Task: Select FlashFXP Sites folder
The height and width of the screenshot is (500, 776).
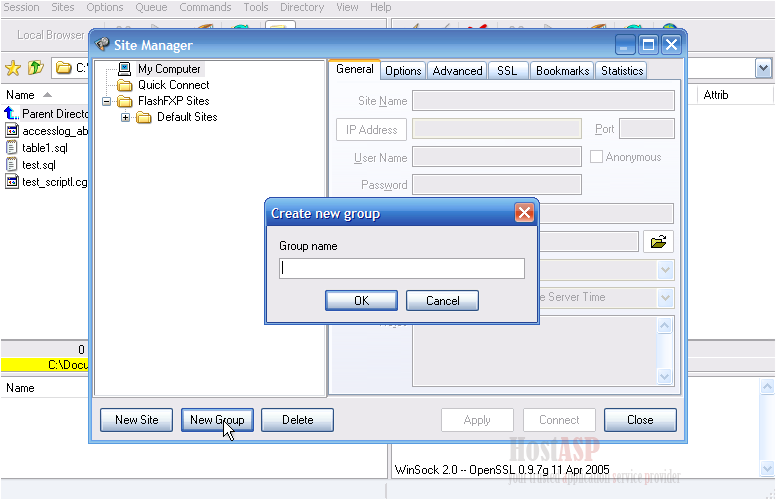Action: tap(173, 101)
